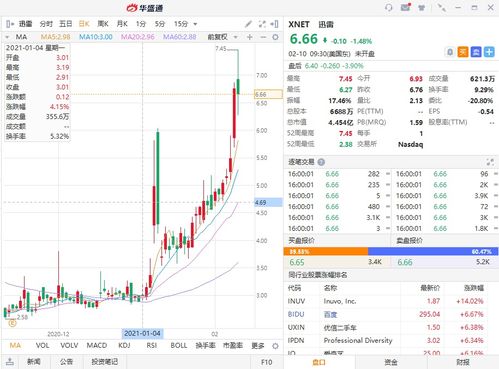Image resolution: width=499 pixels, height=369 pixels.
Task: Toggle the right quote panel collapse icon
Action: click(x=274, y=24)
